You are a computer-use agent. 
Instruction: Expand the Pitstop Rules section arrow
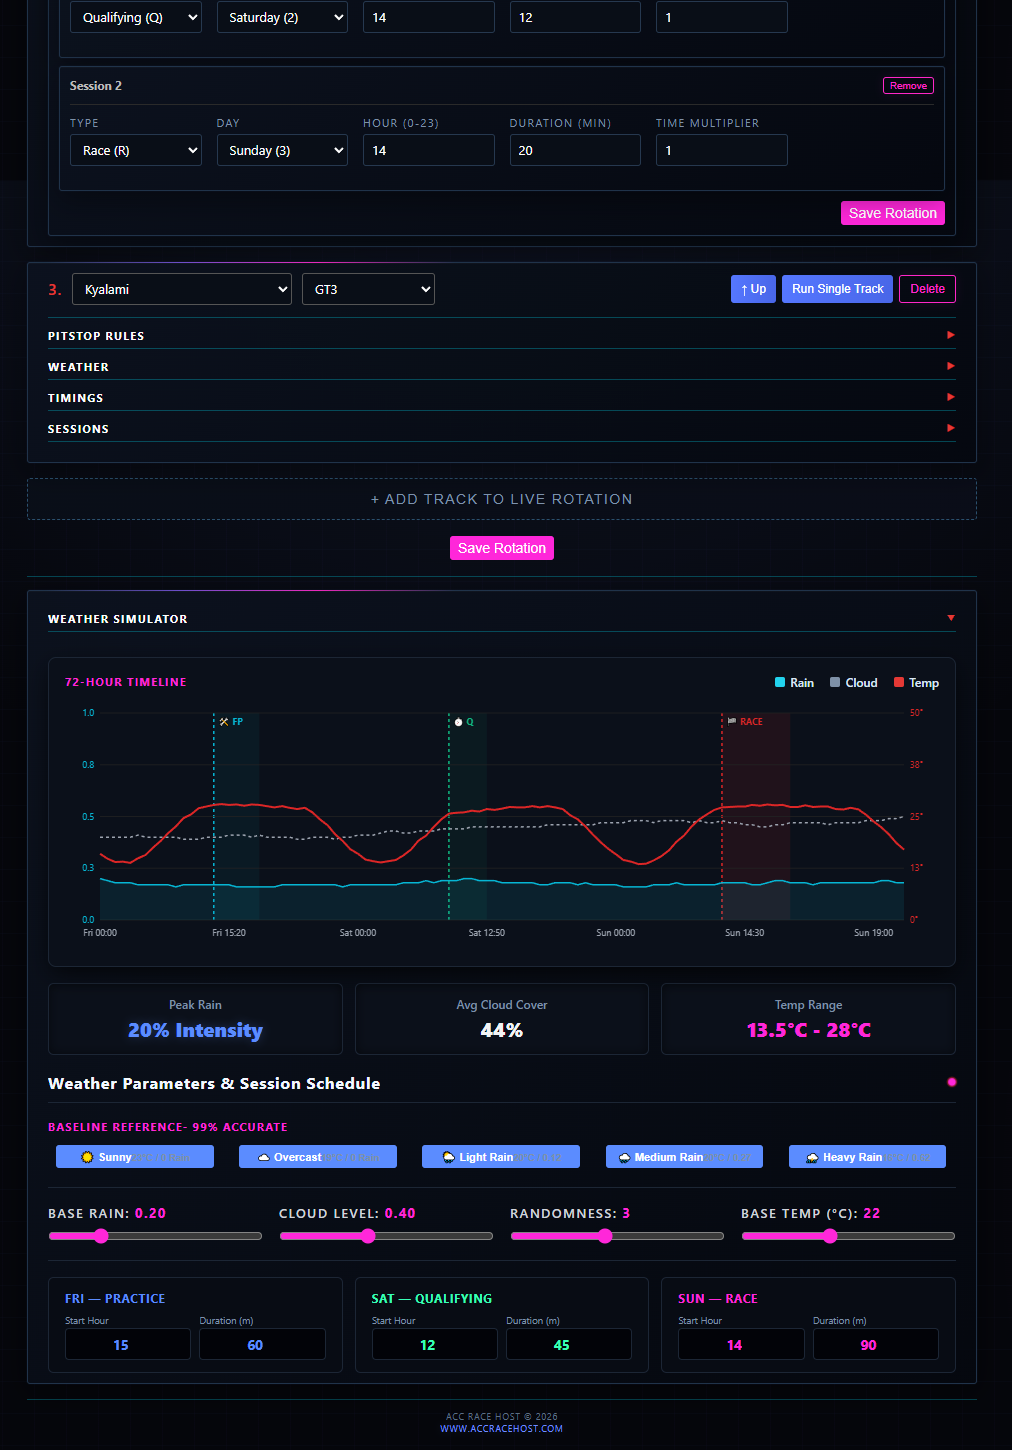pyautogui.click(x=951, y=335)
